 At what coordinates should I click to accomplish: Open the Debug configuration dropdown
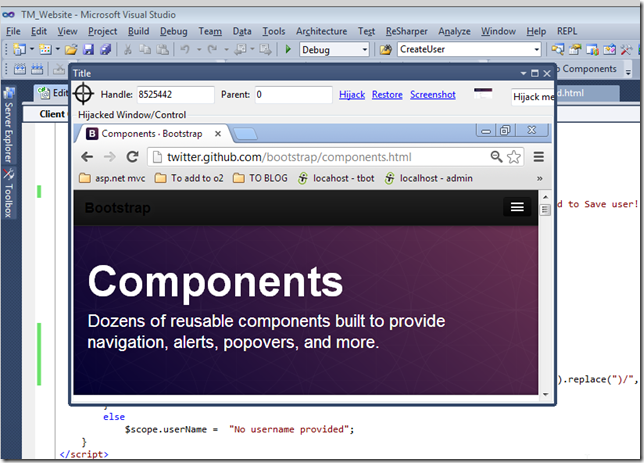pos(334,50)
